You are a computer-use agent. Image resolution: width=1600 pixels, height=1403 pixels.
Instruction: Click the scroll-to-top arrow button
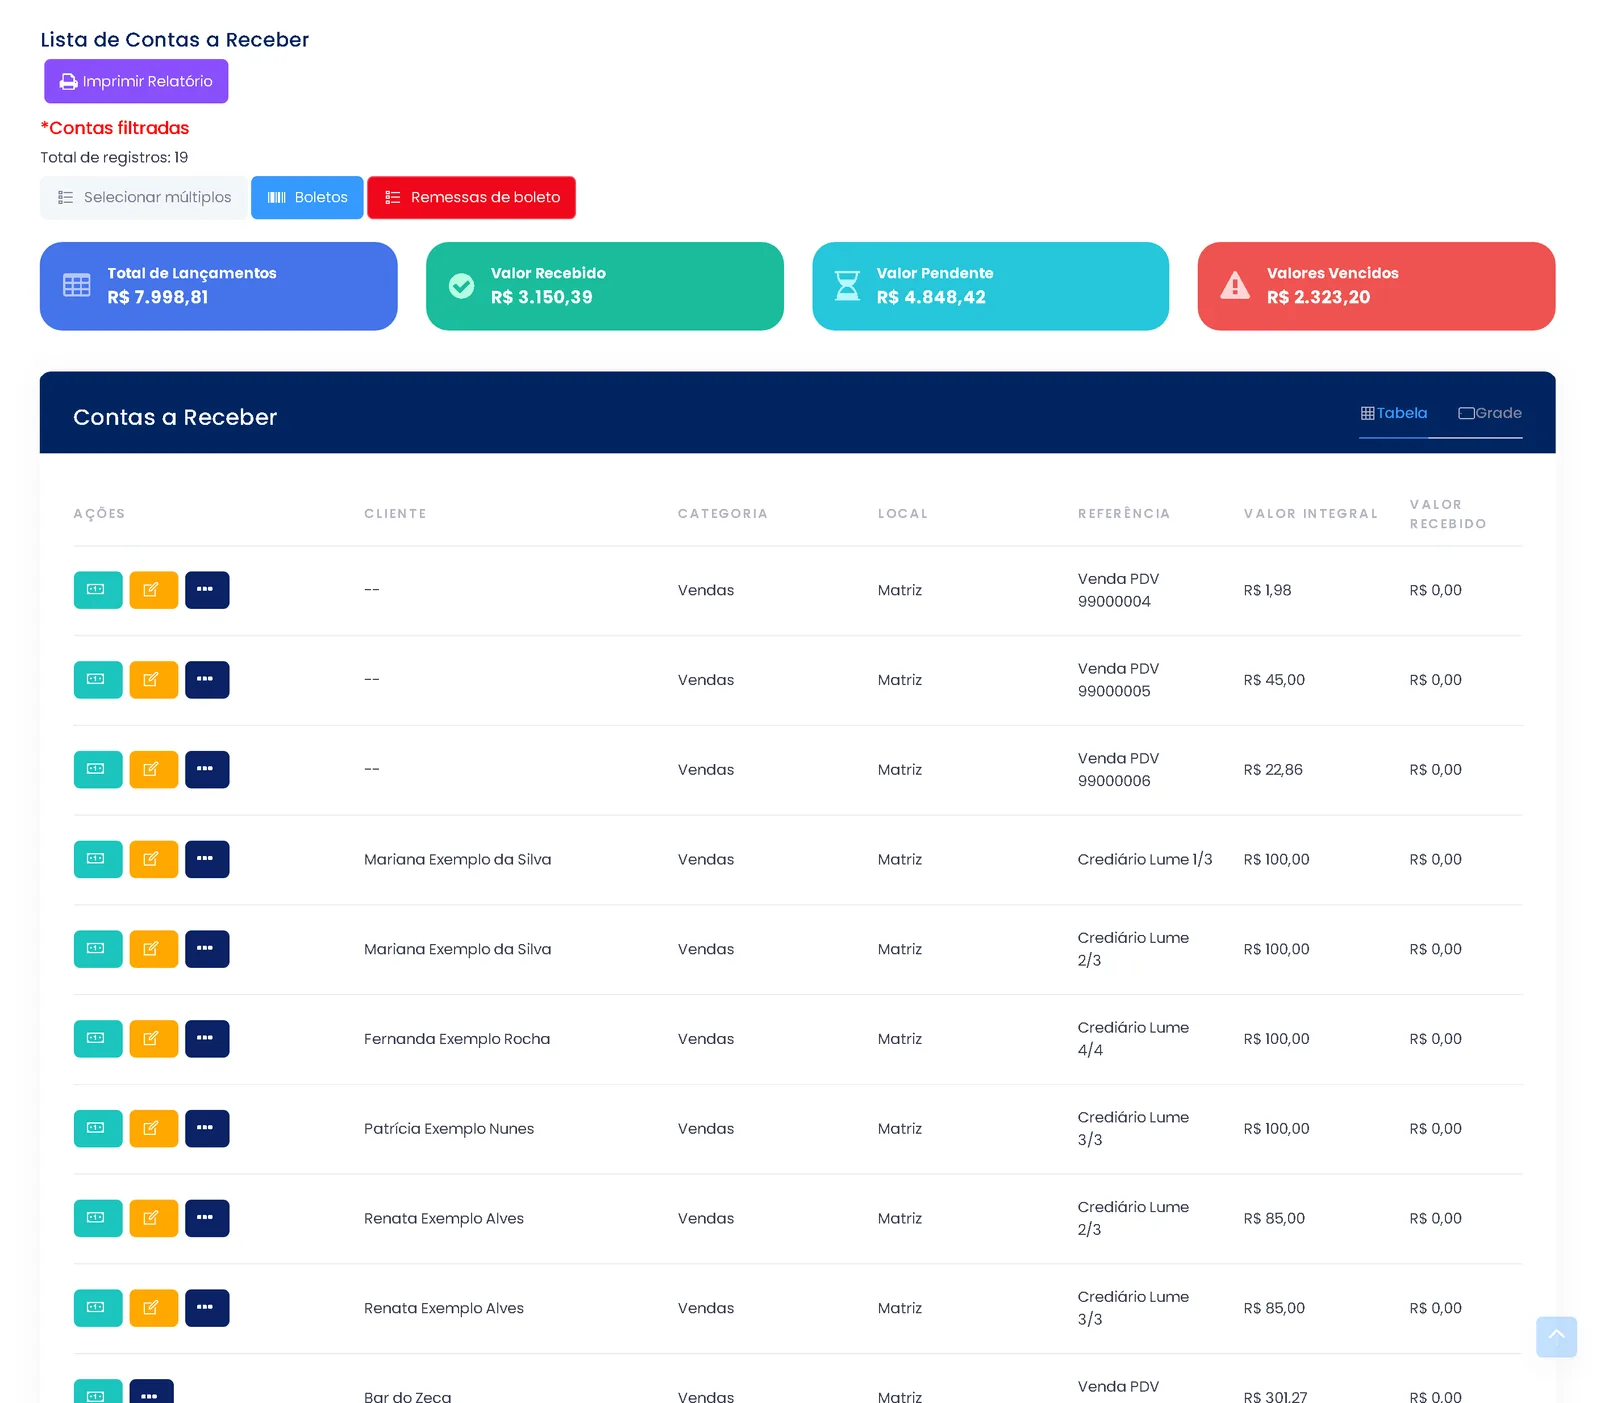1557,1337
